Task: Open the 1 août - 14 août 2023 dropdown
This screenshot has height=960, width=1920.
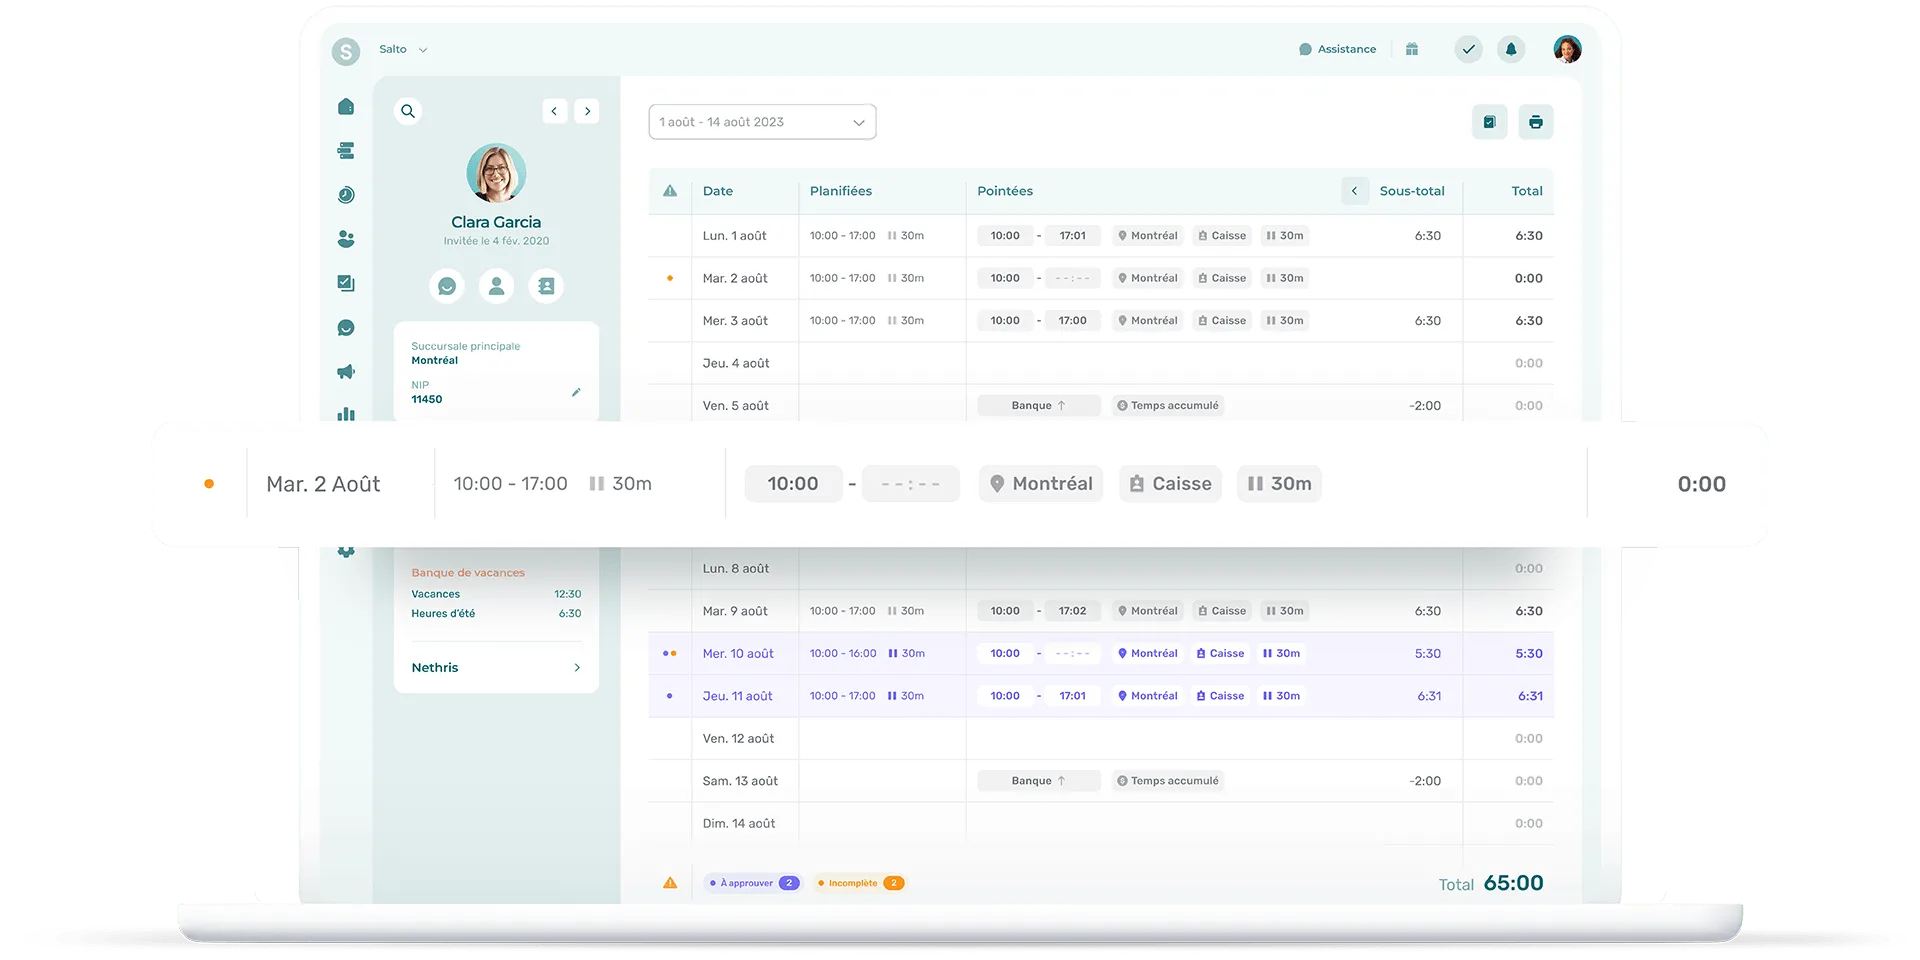Action: pos(762,122)
